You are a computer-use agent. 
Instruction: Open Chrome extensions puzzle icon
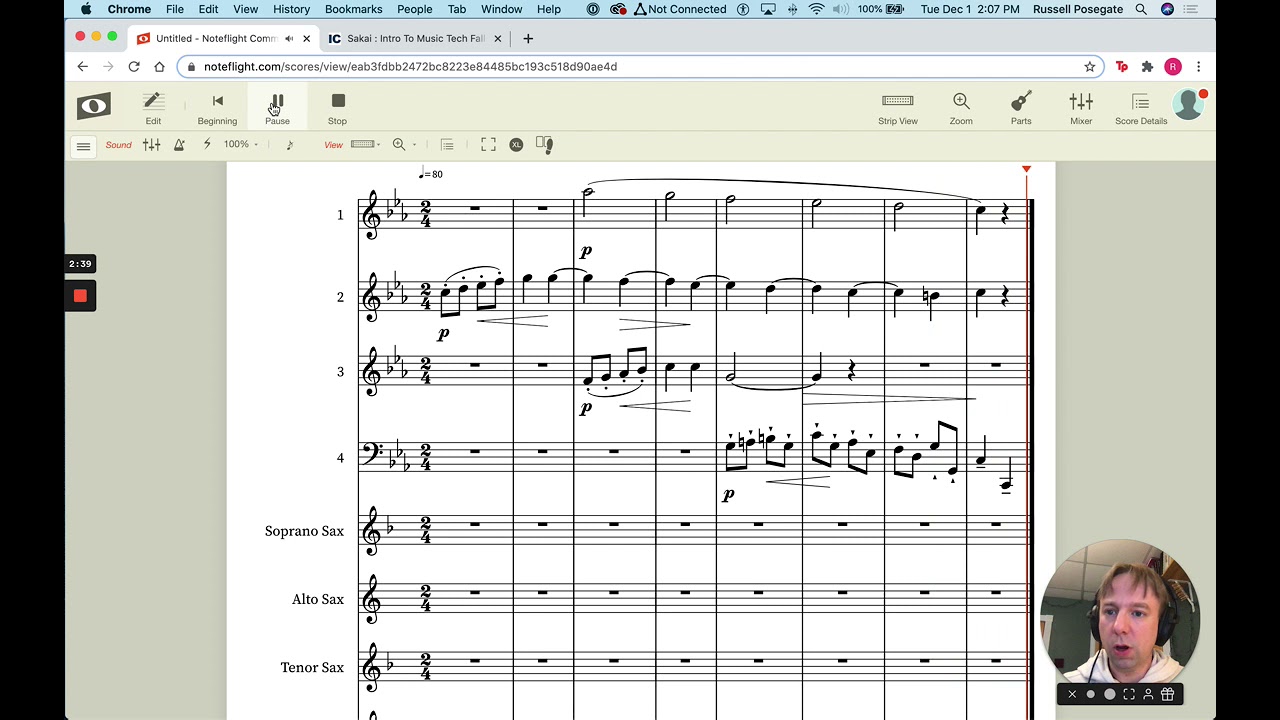(1147, 67)
